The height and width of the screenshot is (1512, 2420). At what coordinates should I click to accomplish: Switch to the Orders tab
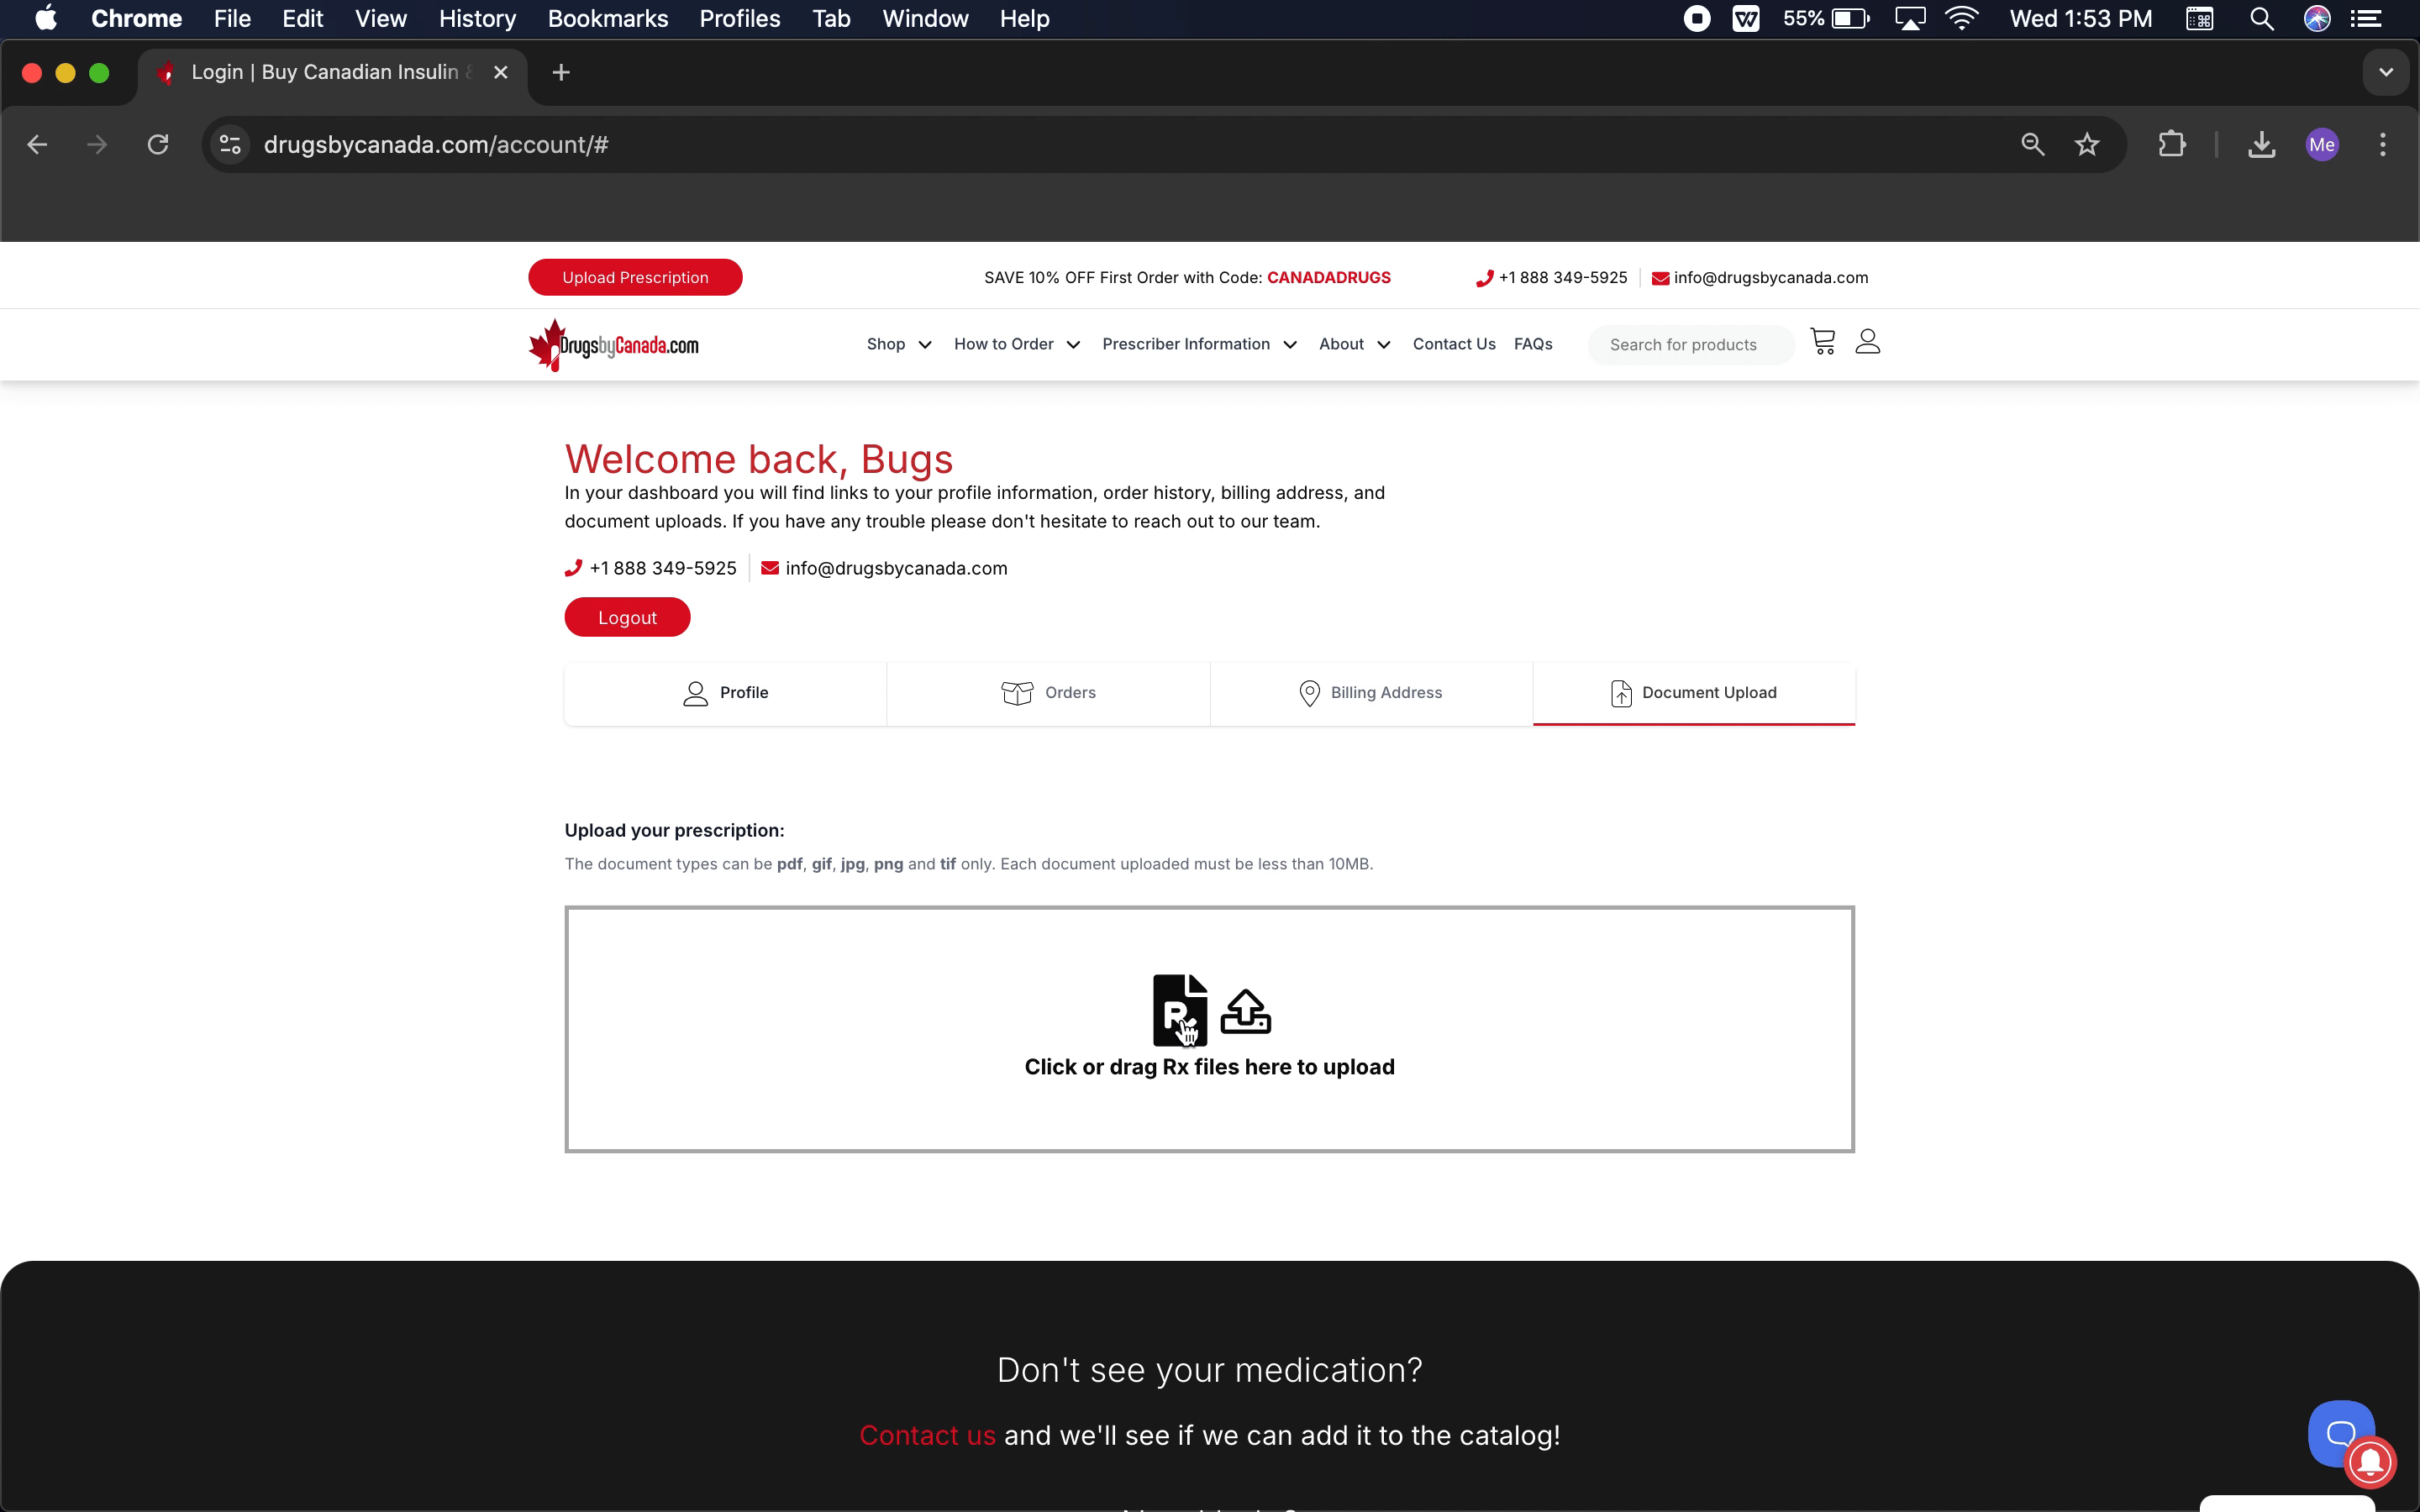pyautogui.click(x=1048, y=693)
